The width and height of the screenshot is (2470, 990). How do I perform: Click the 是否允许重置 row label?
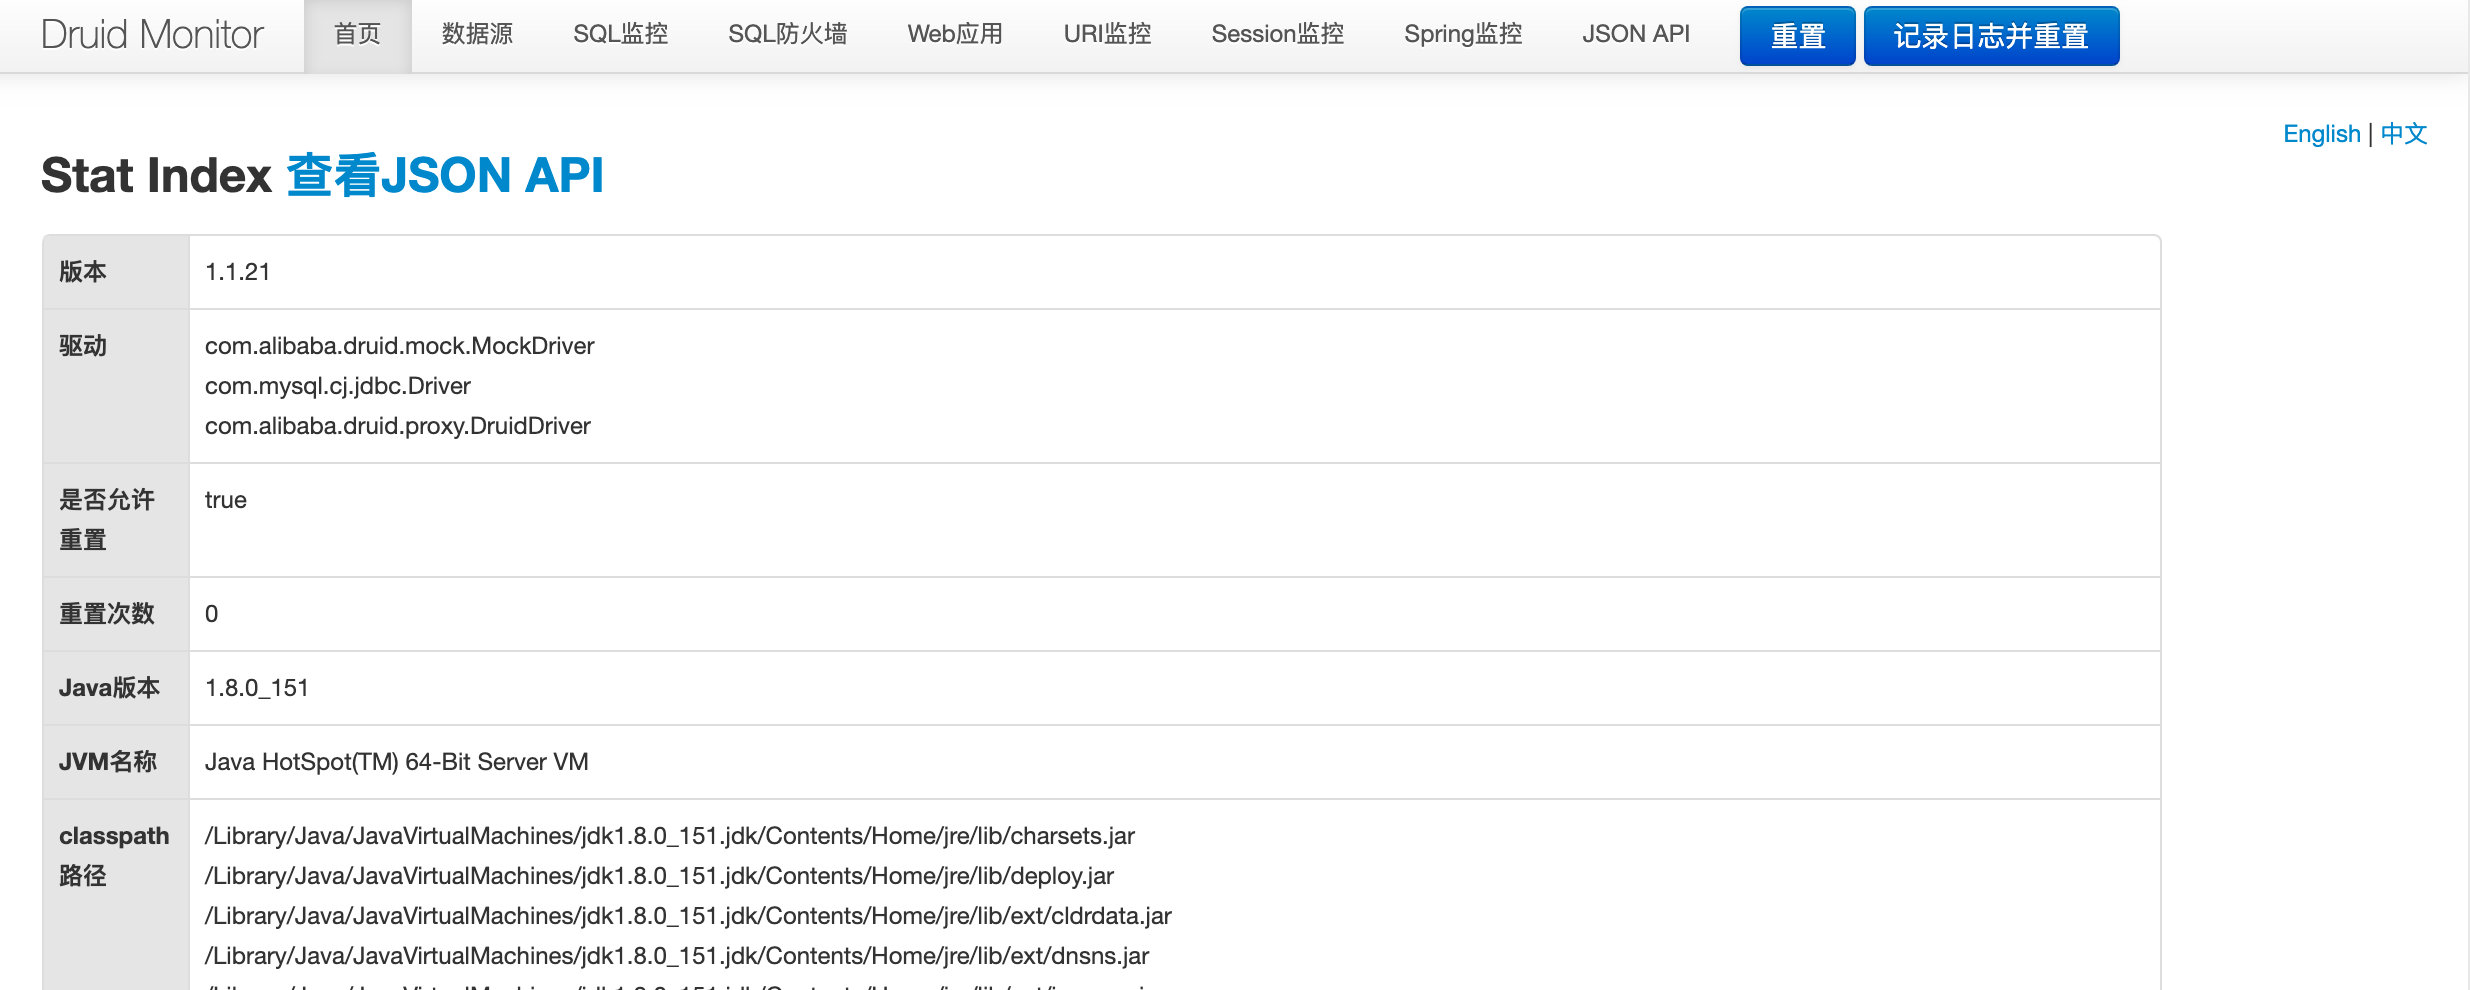(x=107, y=520)
